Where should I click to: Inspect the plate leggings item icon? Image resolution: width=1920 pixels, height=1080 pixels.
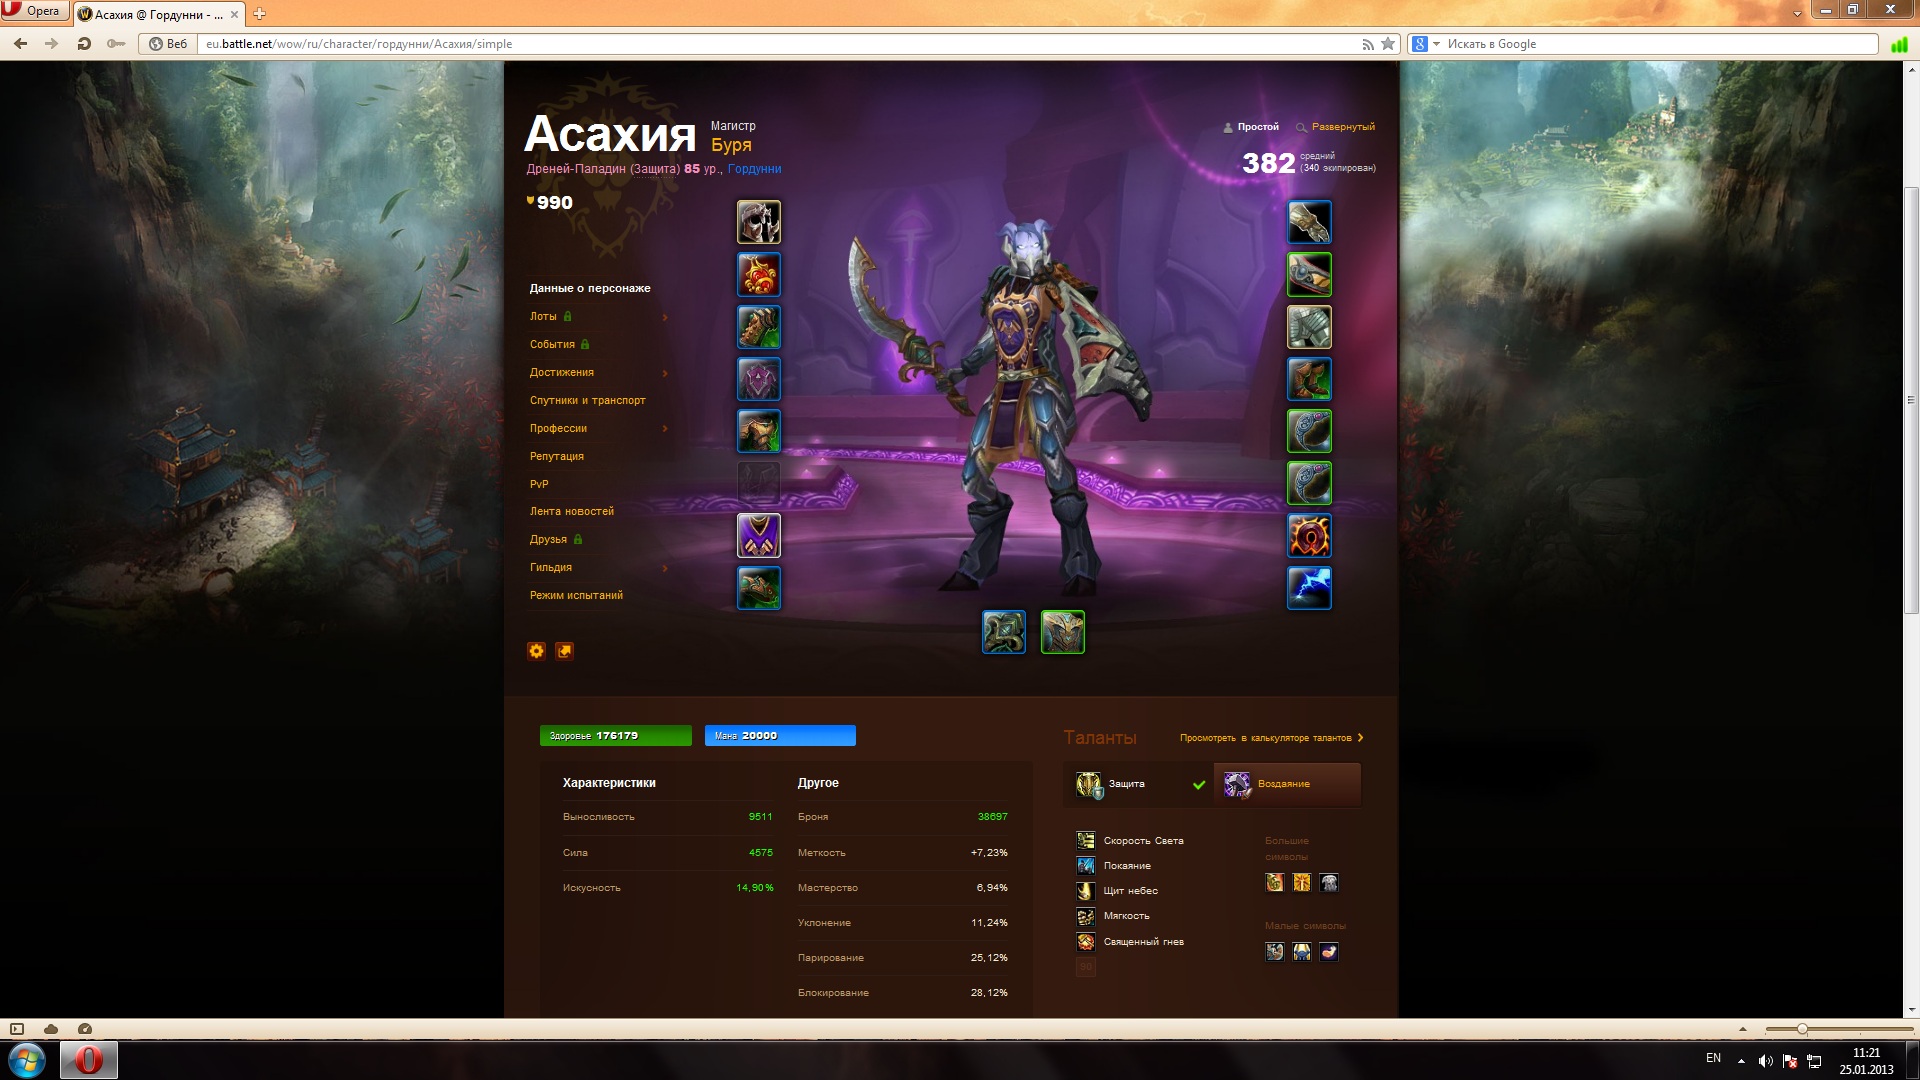point(1309,327)
